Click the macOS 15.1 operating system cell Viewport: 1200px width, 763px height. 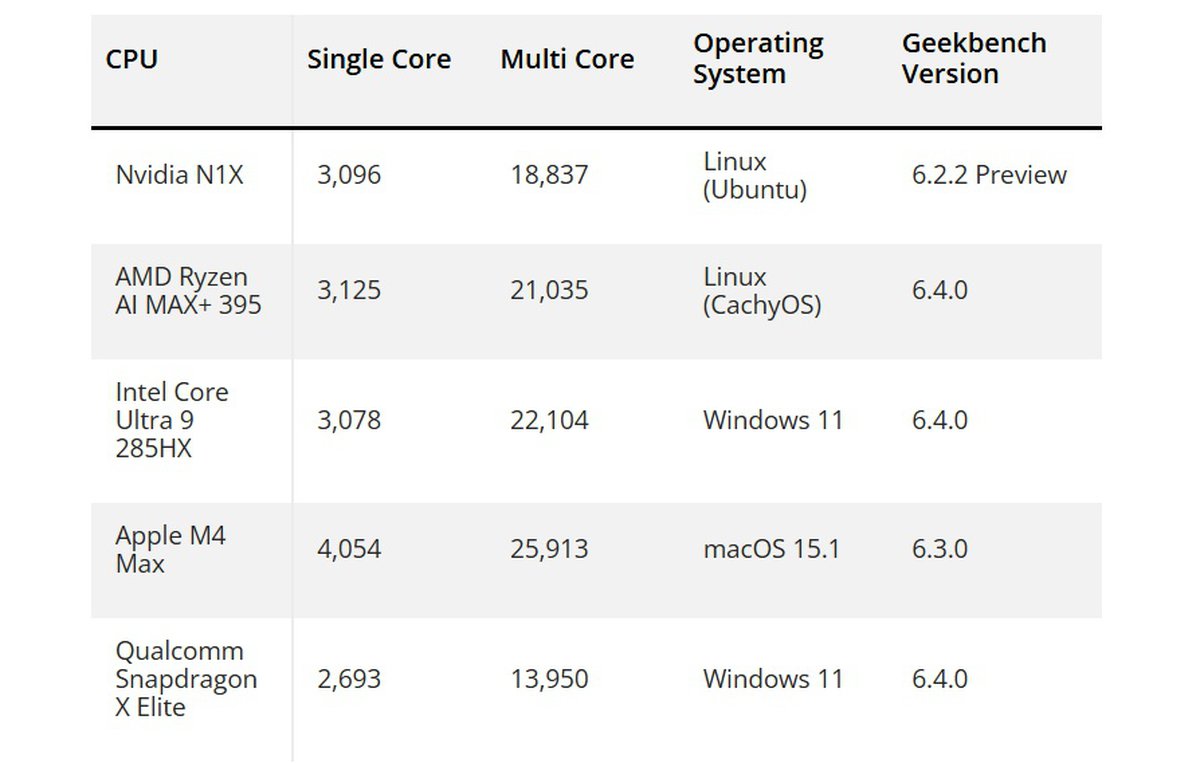[x=770, y=549]
